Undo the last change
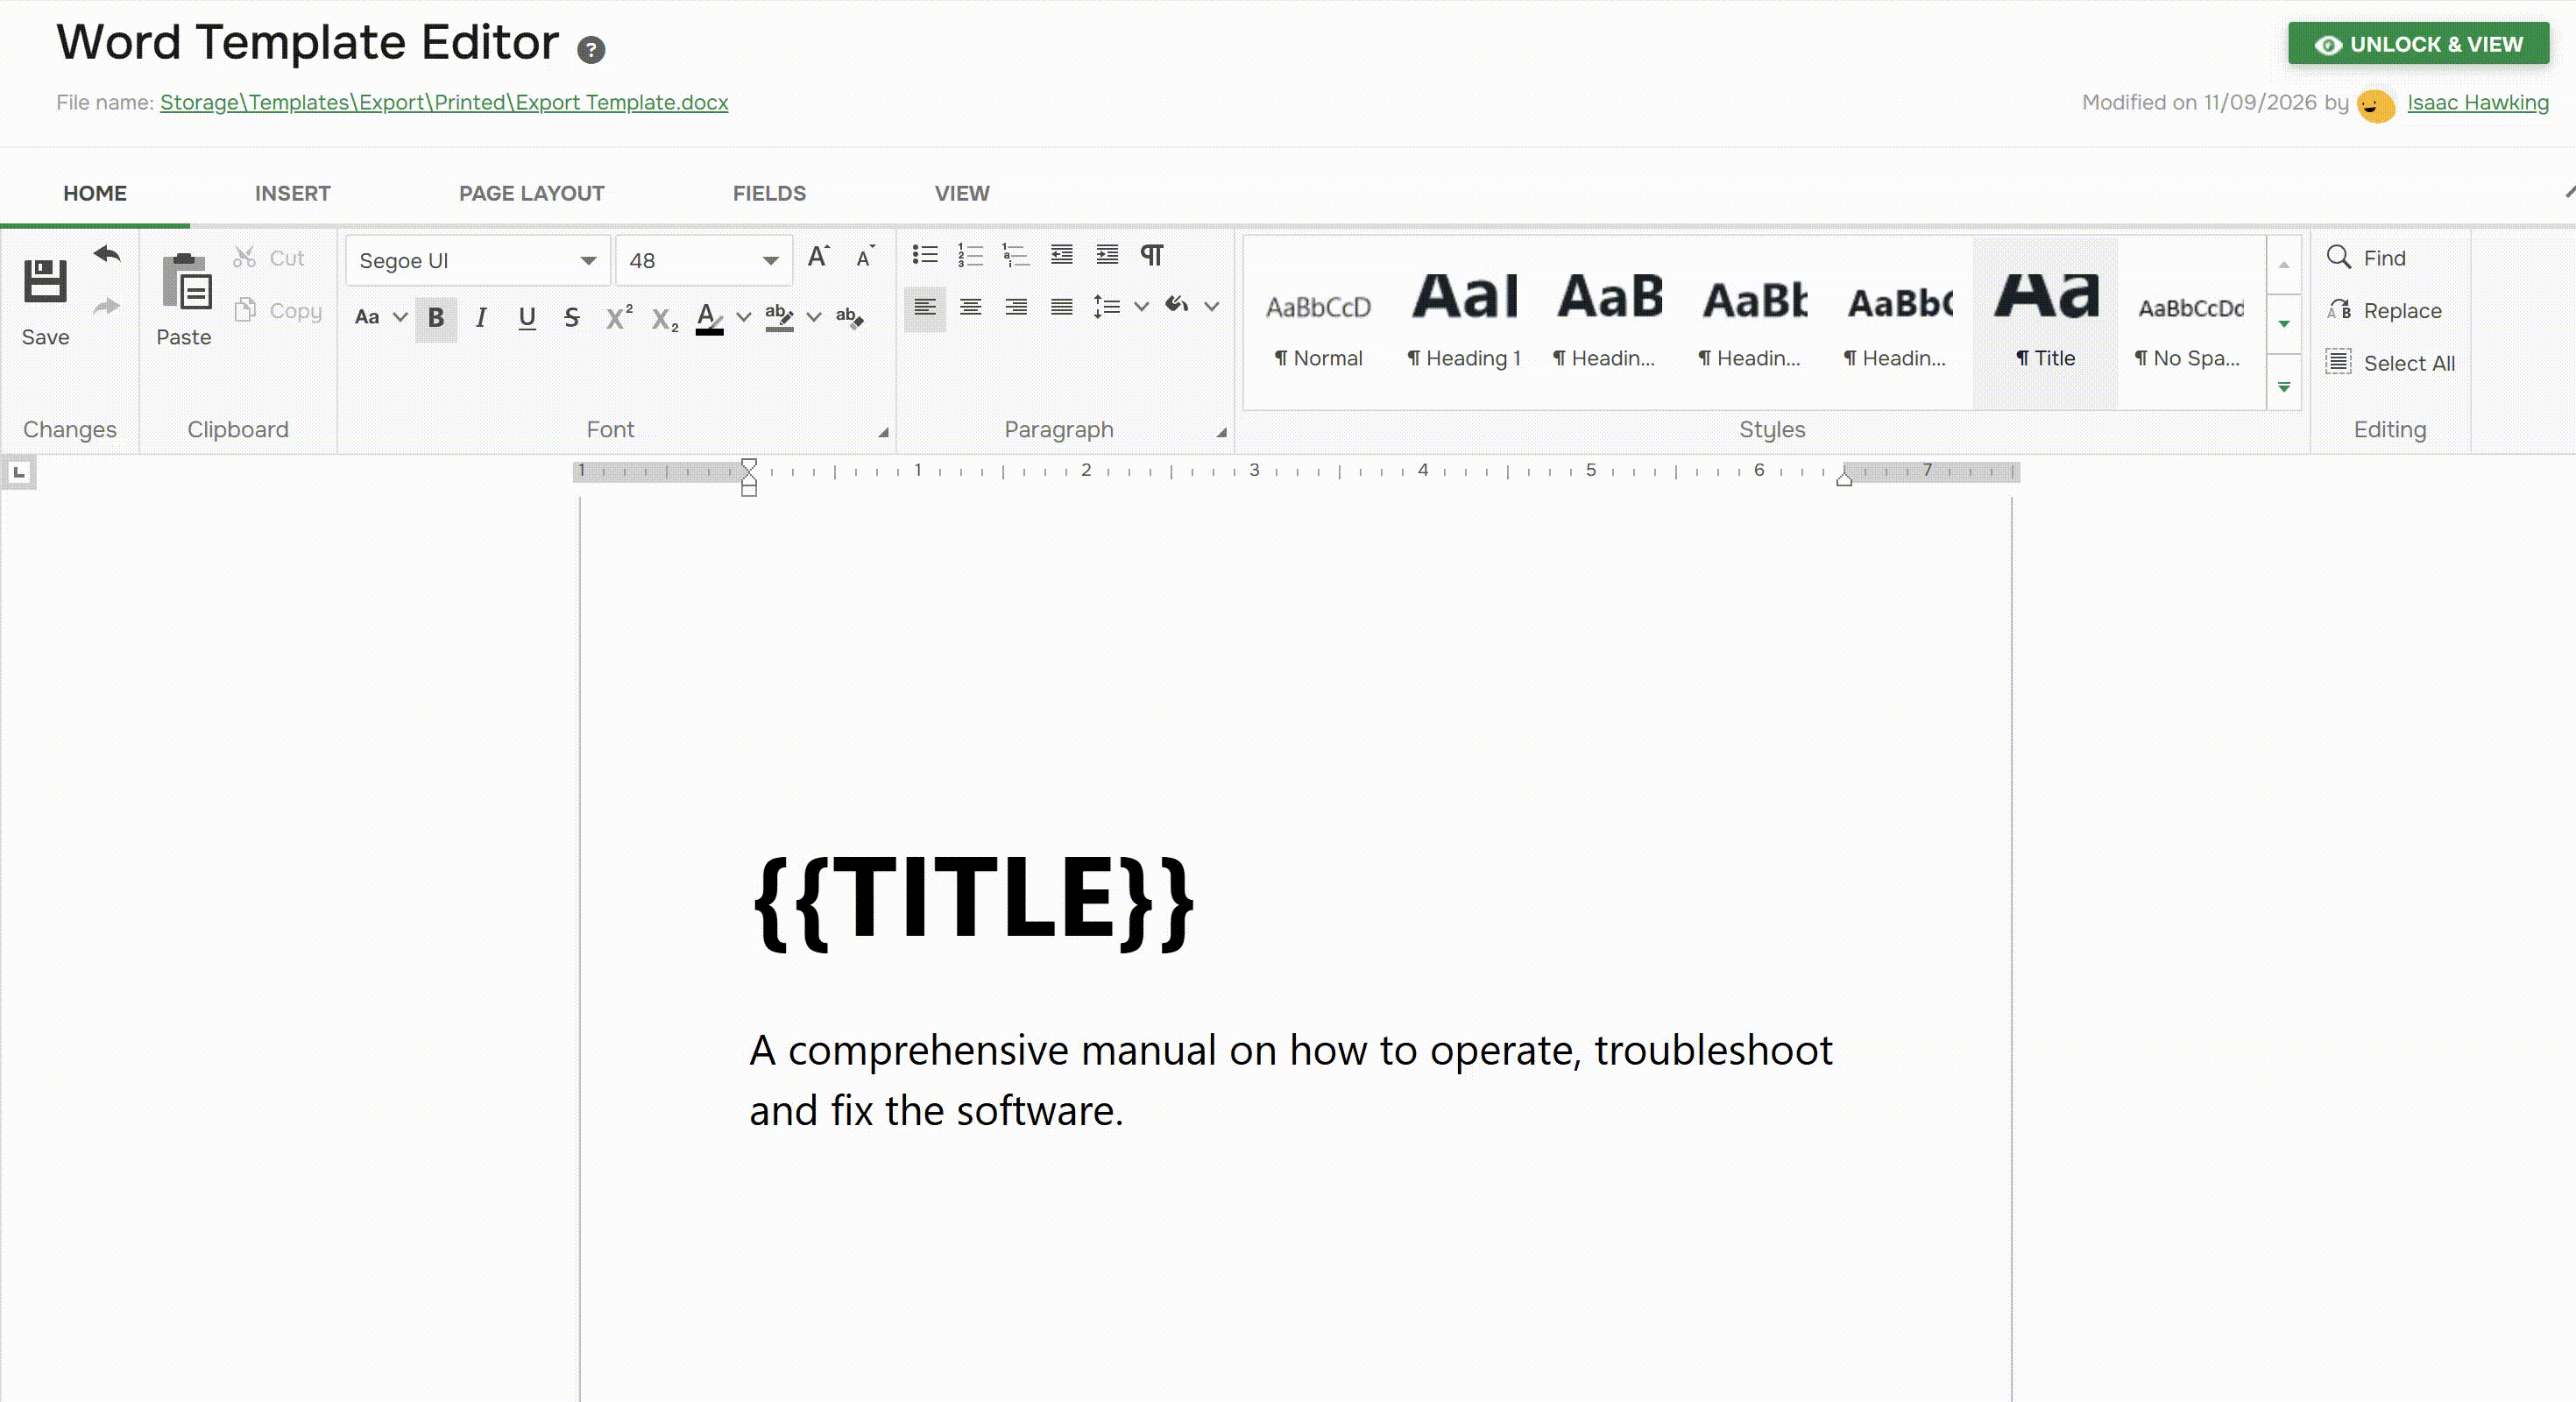 [x=107, y=254]
